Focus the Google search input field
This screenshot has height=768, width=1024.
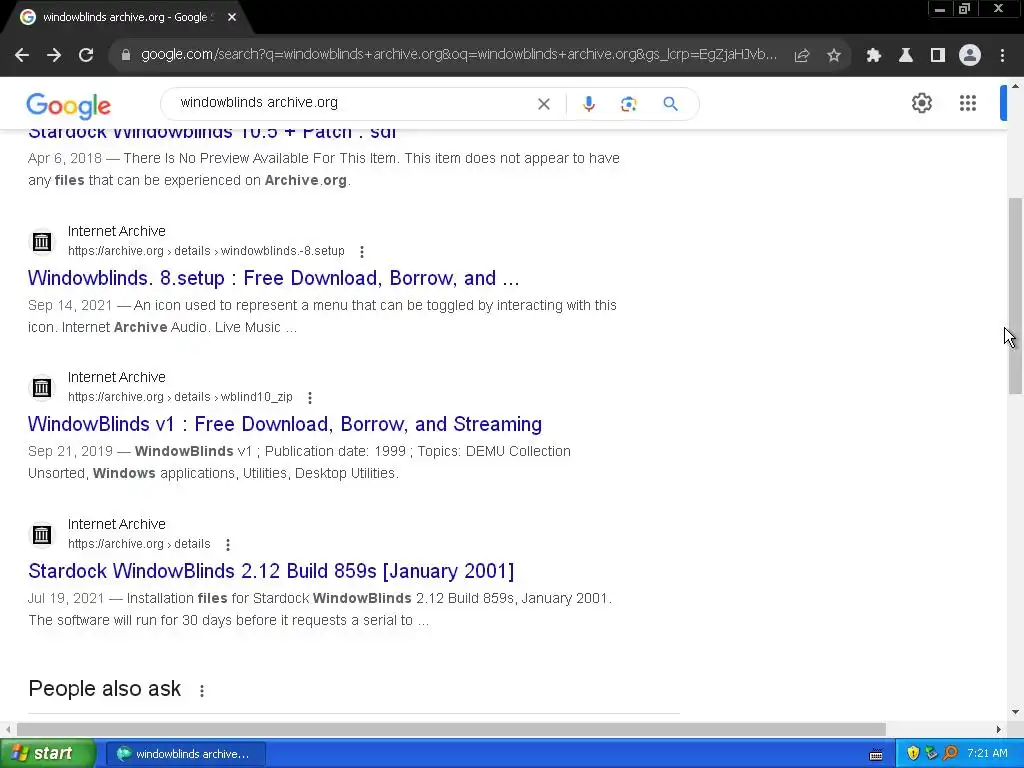click(353, 103)
